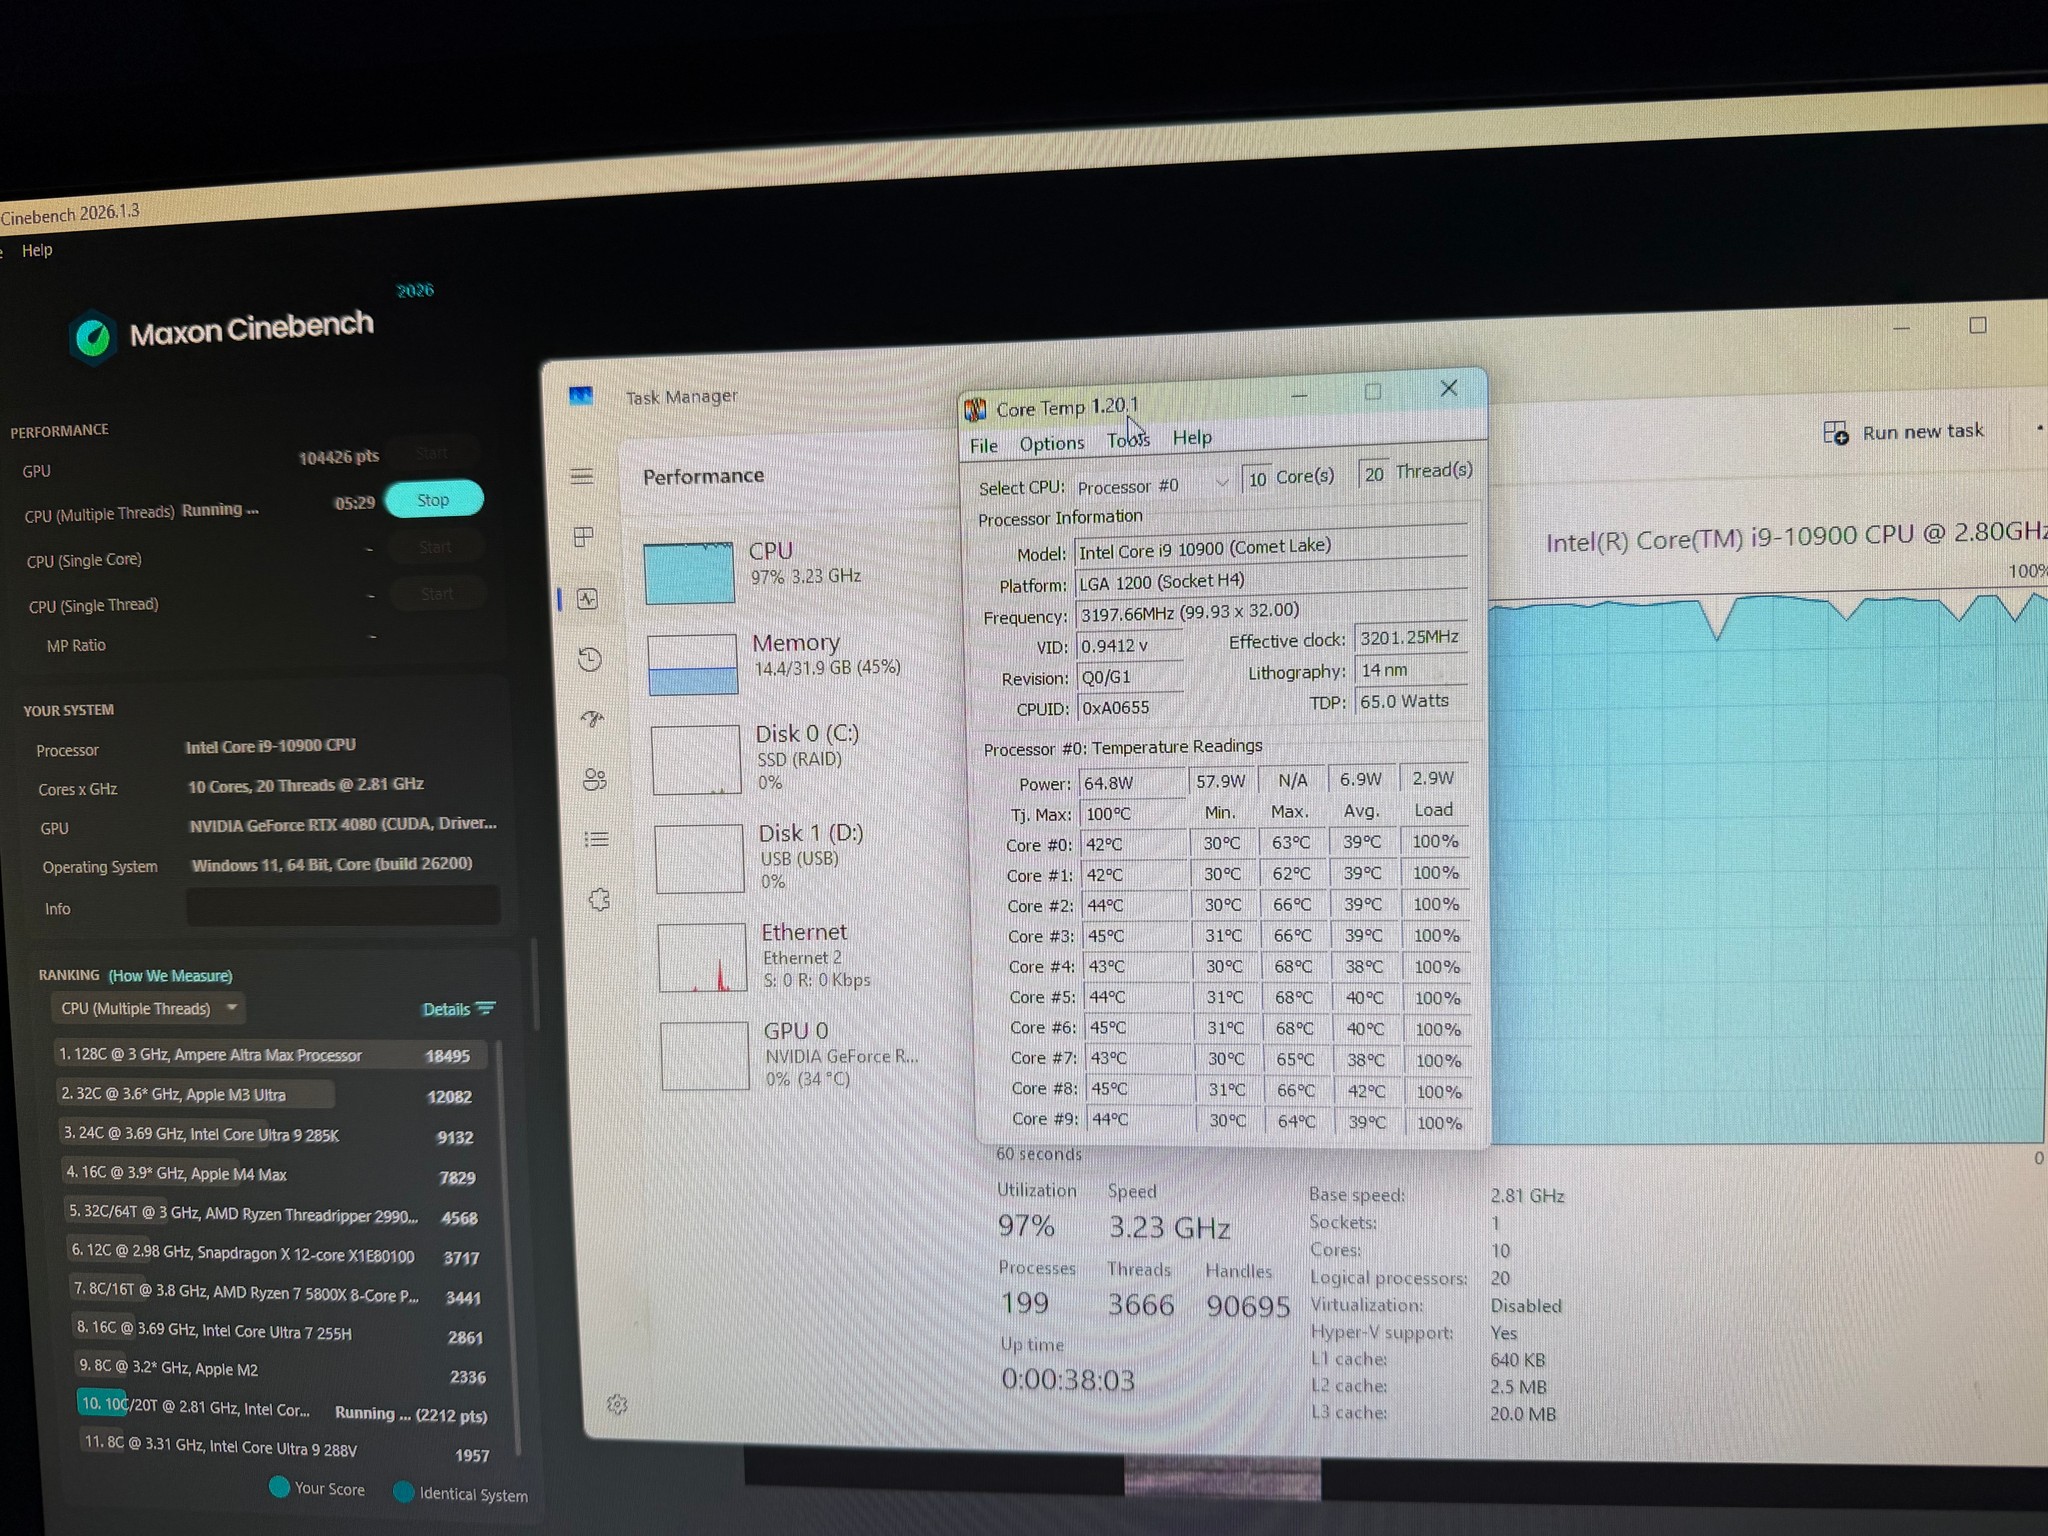Open Users icon in Task Manager sidebar

[595, 779]
